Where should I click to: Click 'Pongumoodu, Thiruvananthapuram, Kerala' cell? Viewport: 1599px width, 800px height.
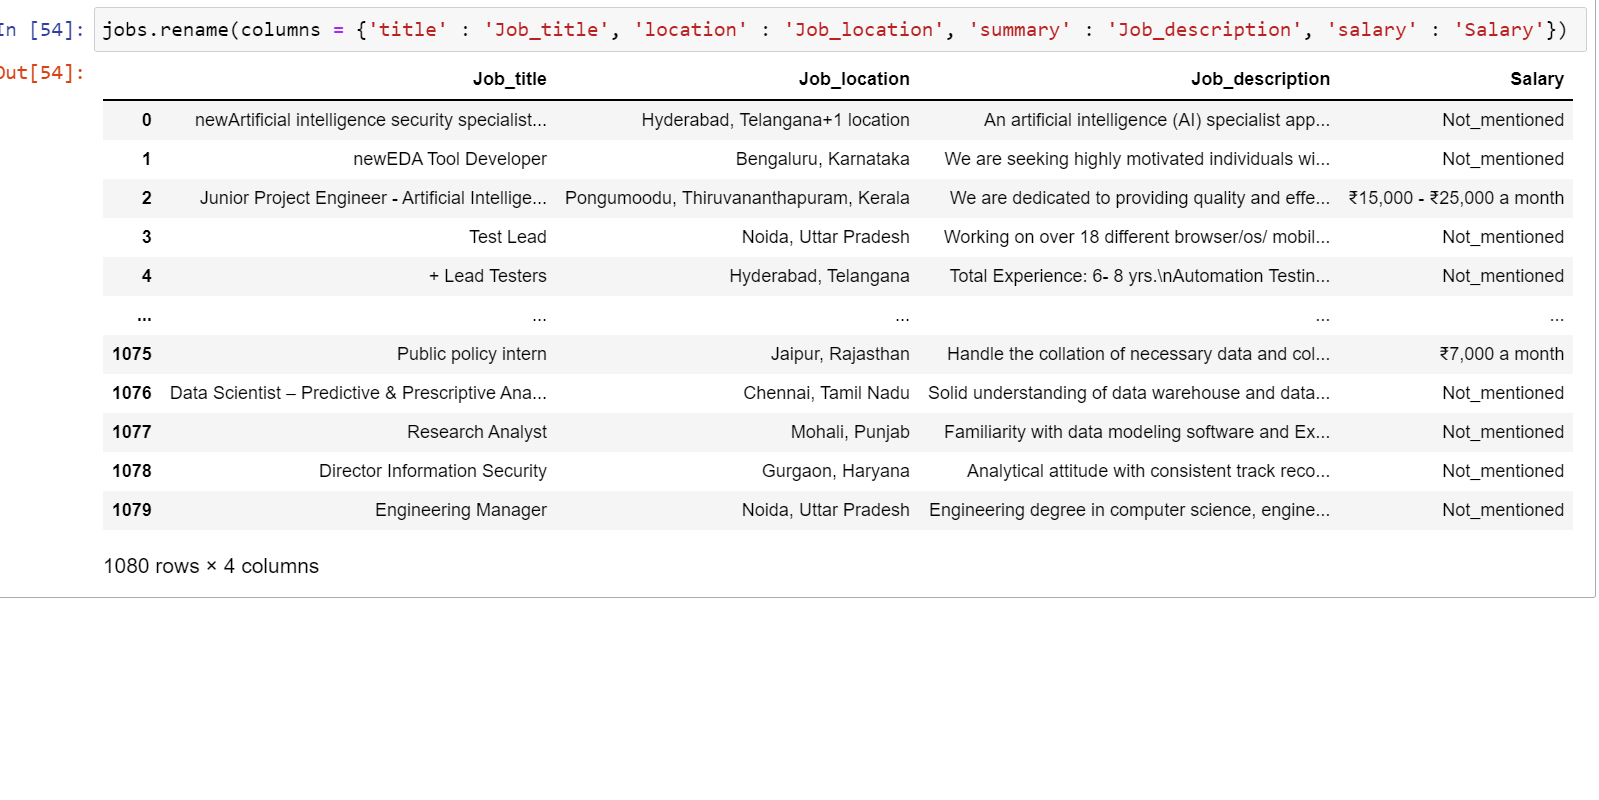point(737,198)
